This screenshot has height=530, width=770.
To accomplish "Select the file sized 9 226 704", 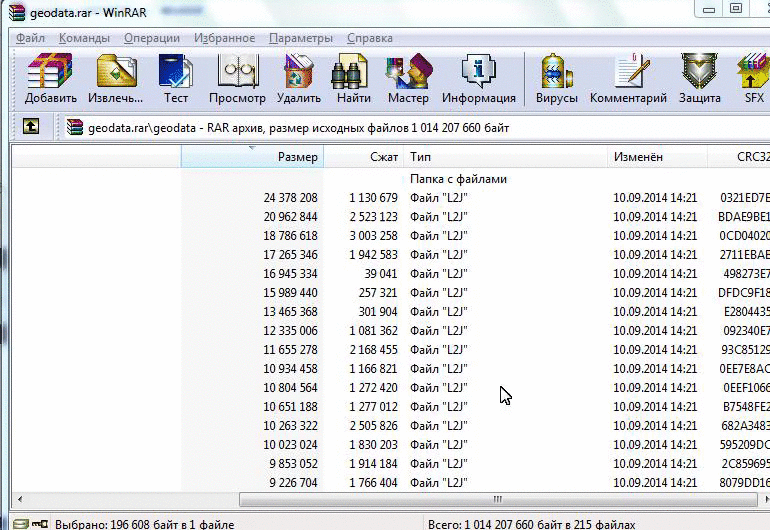I will pos(391,482).
